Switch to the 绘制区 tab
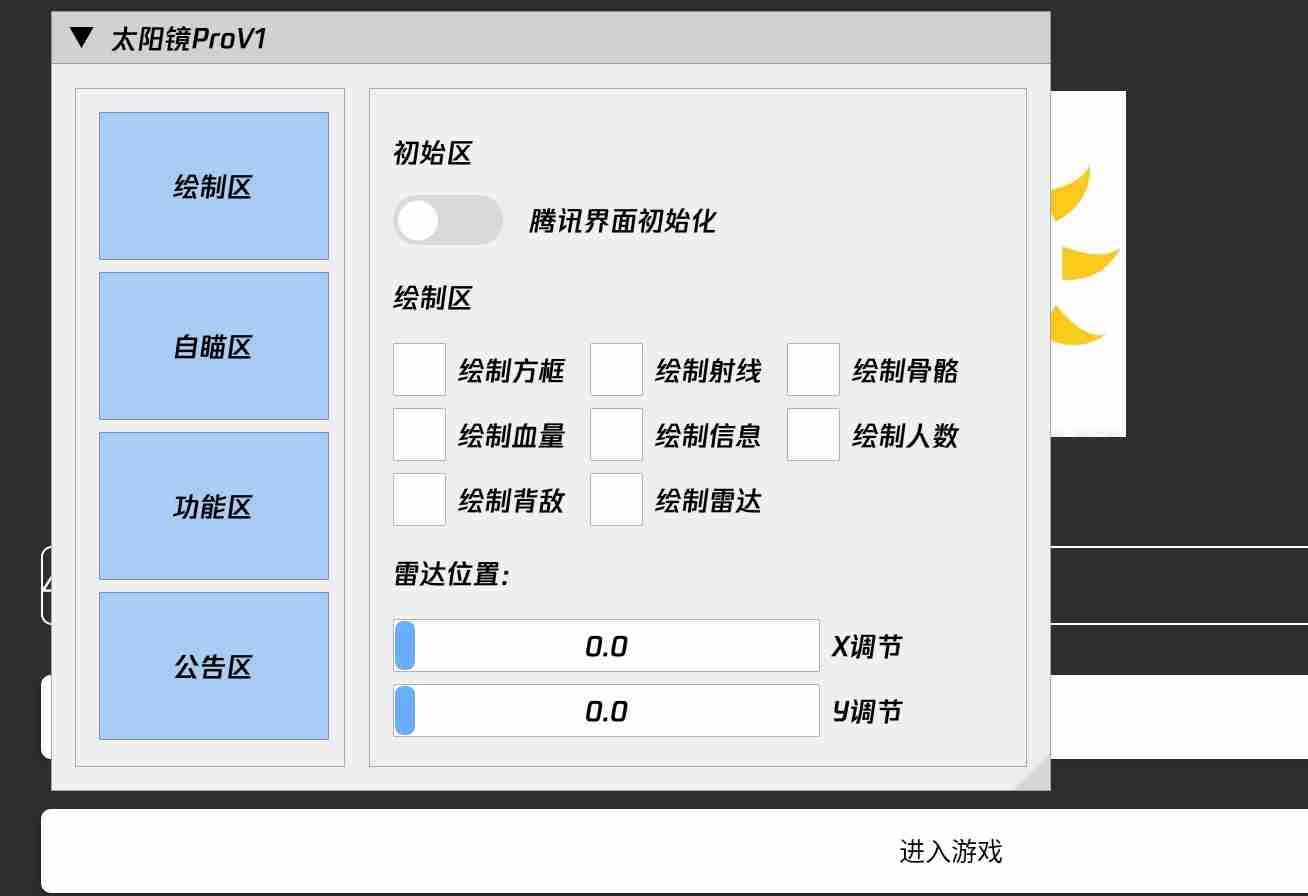 214,186
